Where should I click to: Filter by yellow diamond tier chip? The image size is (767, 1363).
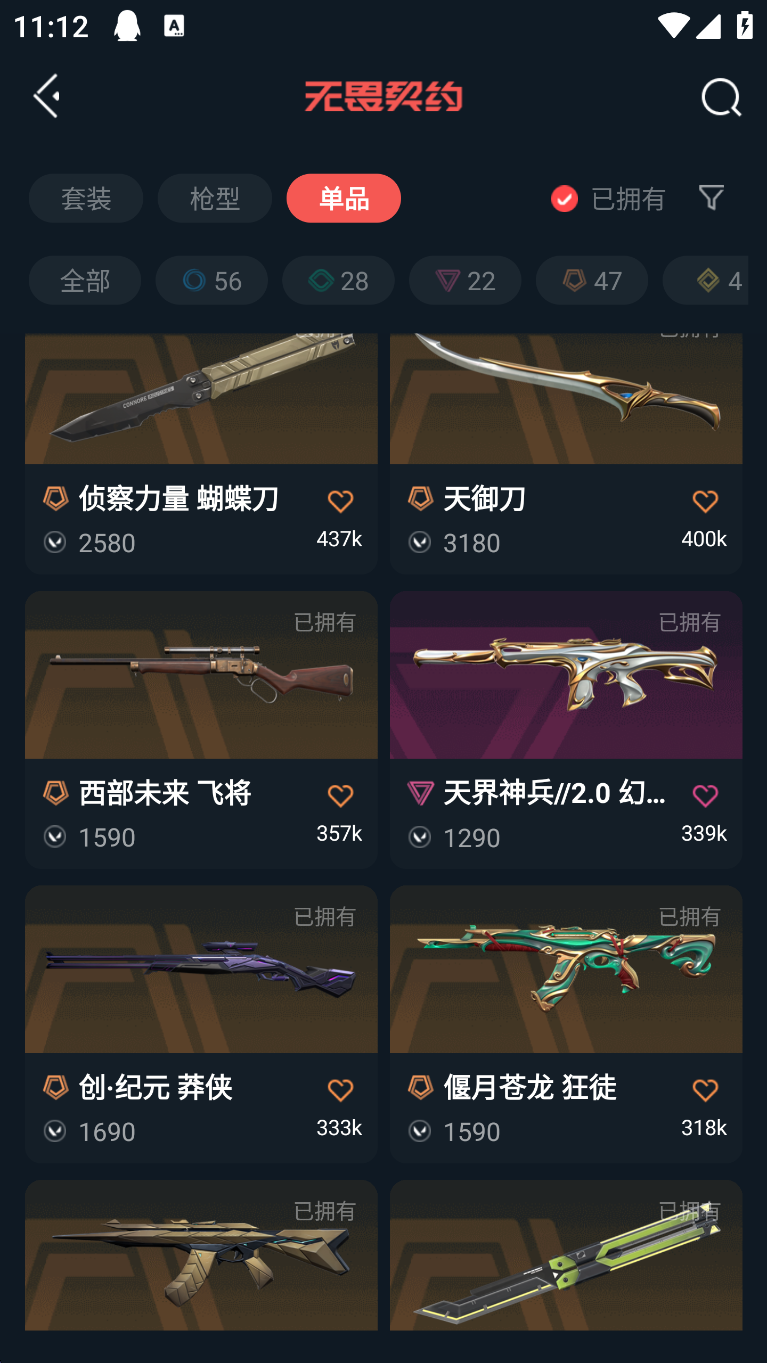click(706, 280)
